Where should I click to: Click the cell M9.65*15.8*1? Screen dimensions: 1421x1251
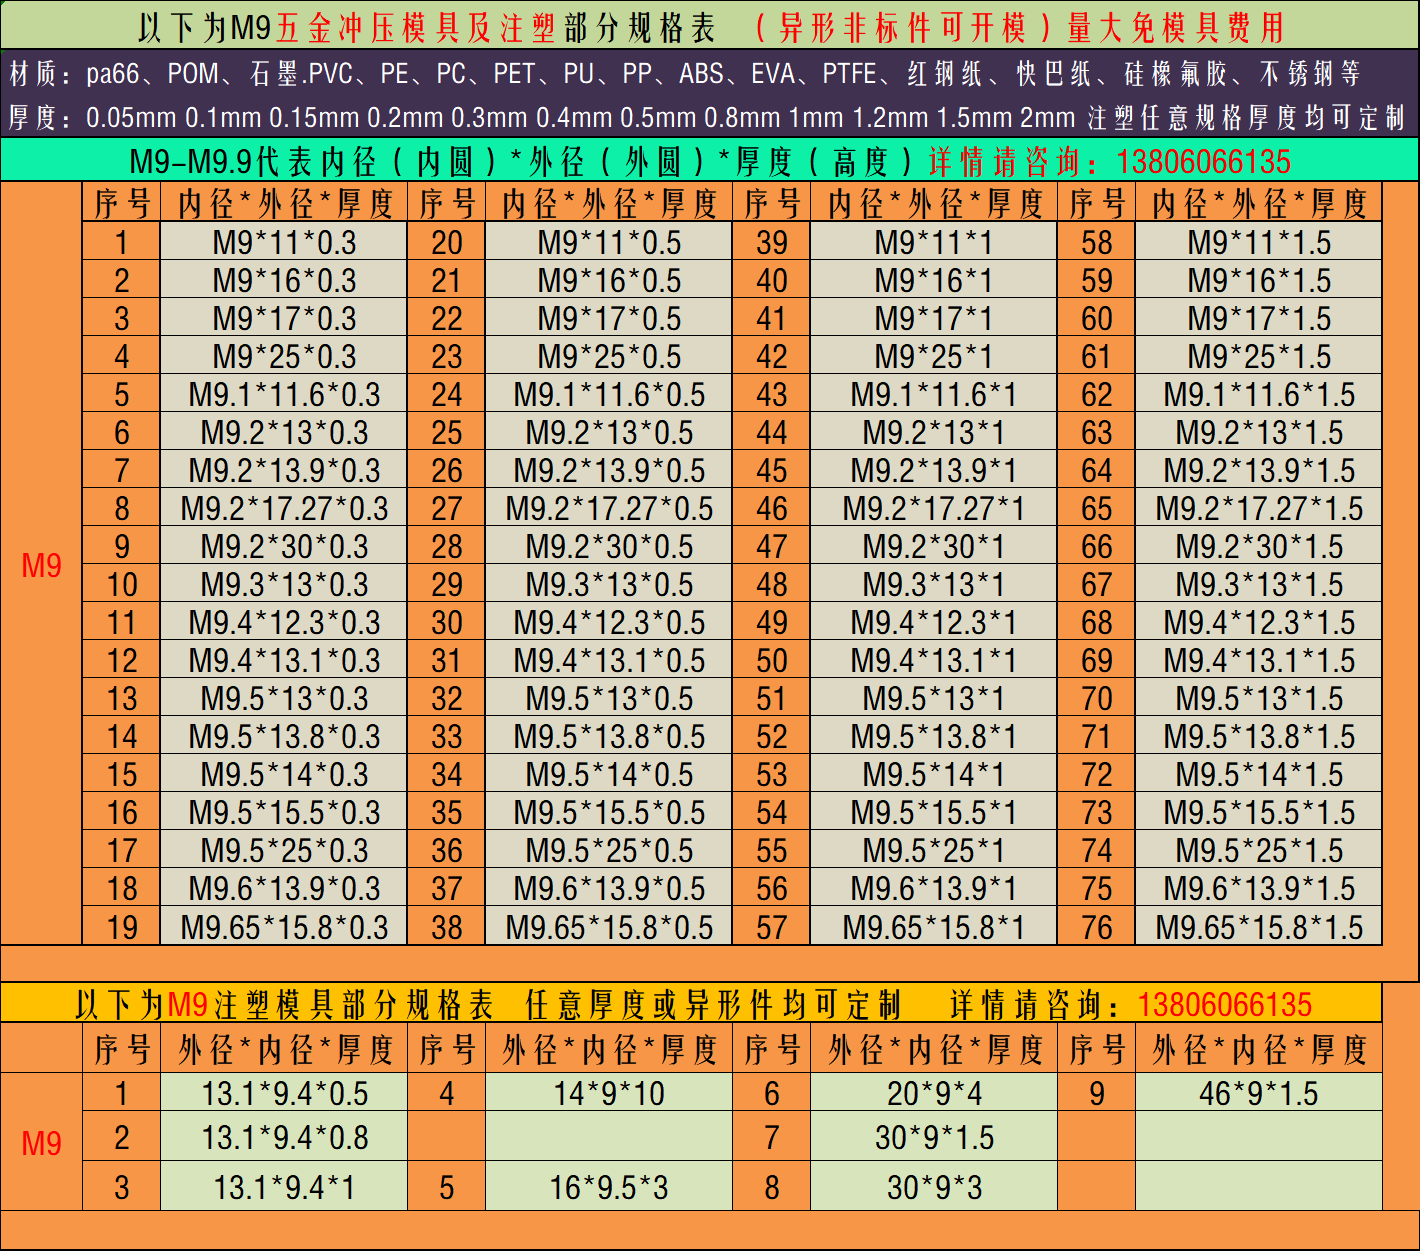933,926
